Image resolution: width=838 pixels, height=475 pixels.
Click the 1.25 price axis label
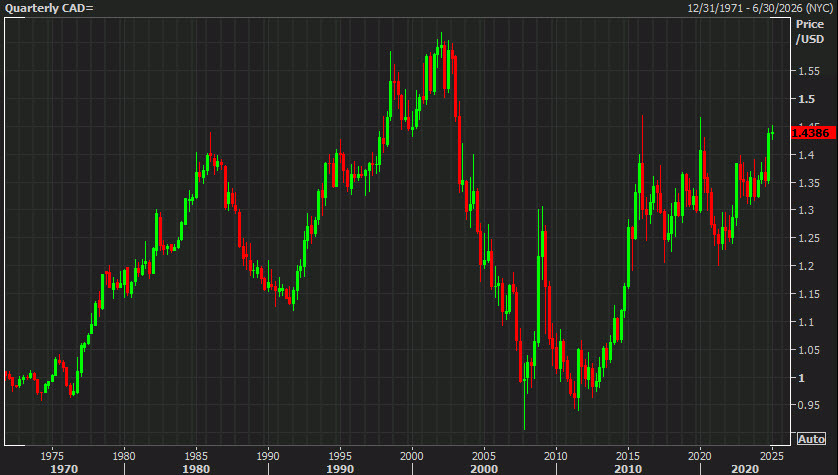[x=809, y=238]
